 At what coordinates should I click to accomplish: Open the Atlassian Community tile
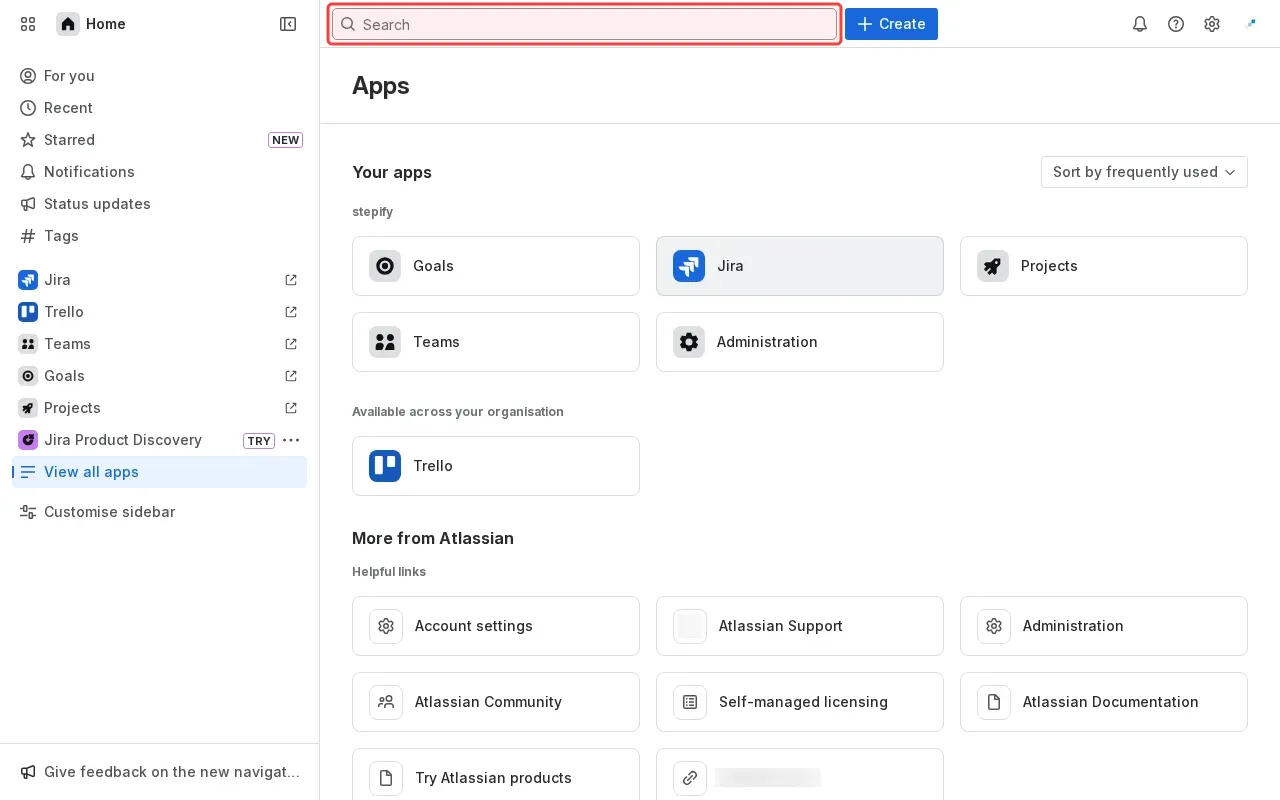point(496,702)
